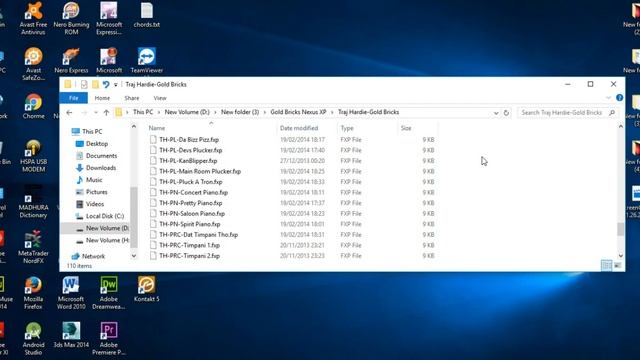Open address bar history dropdown

click(496, 113)
